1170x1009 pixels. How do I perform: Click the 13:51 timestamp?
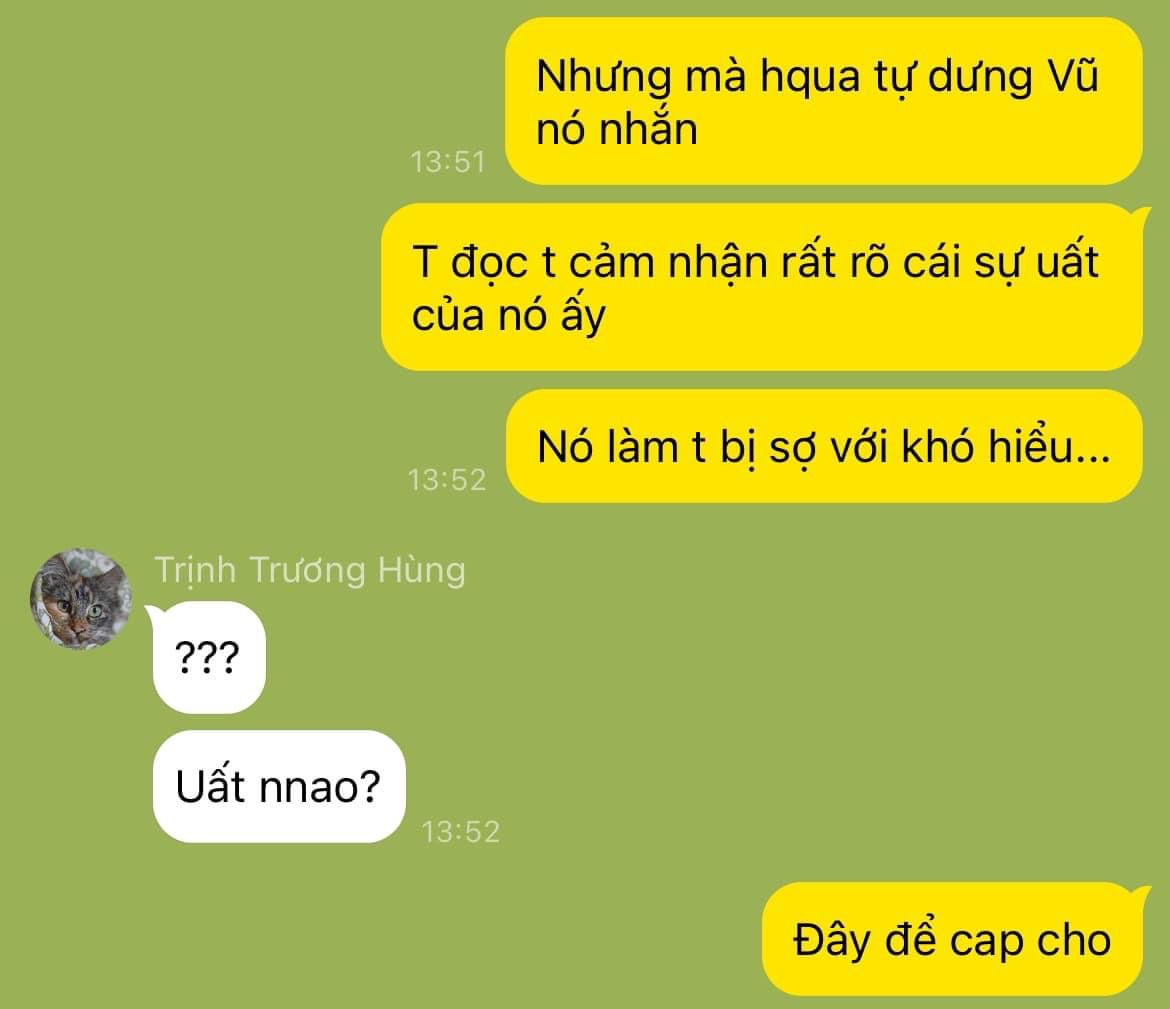[x=448, y=162]
